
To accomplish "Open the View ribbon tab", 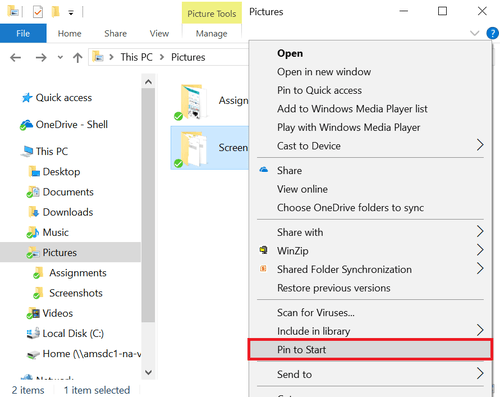I will (x=159, y=33).
